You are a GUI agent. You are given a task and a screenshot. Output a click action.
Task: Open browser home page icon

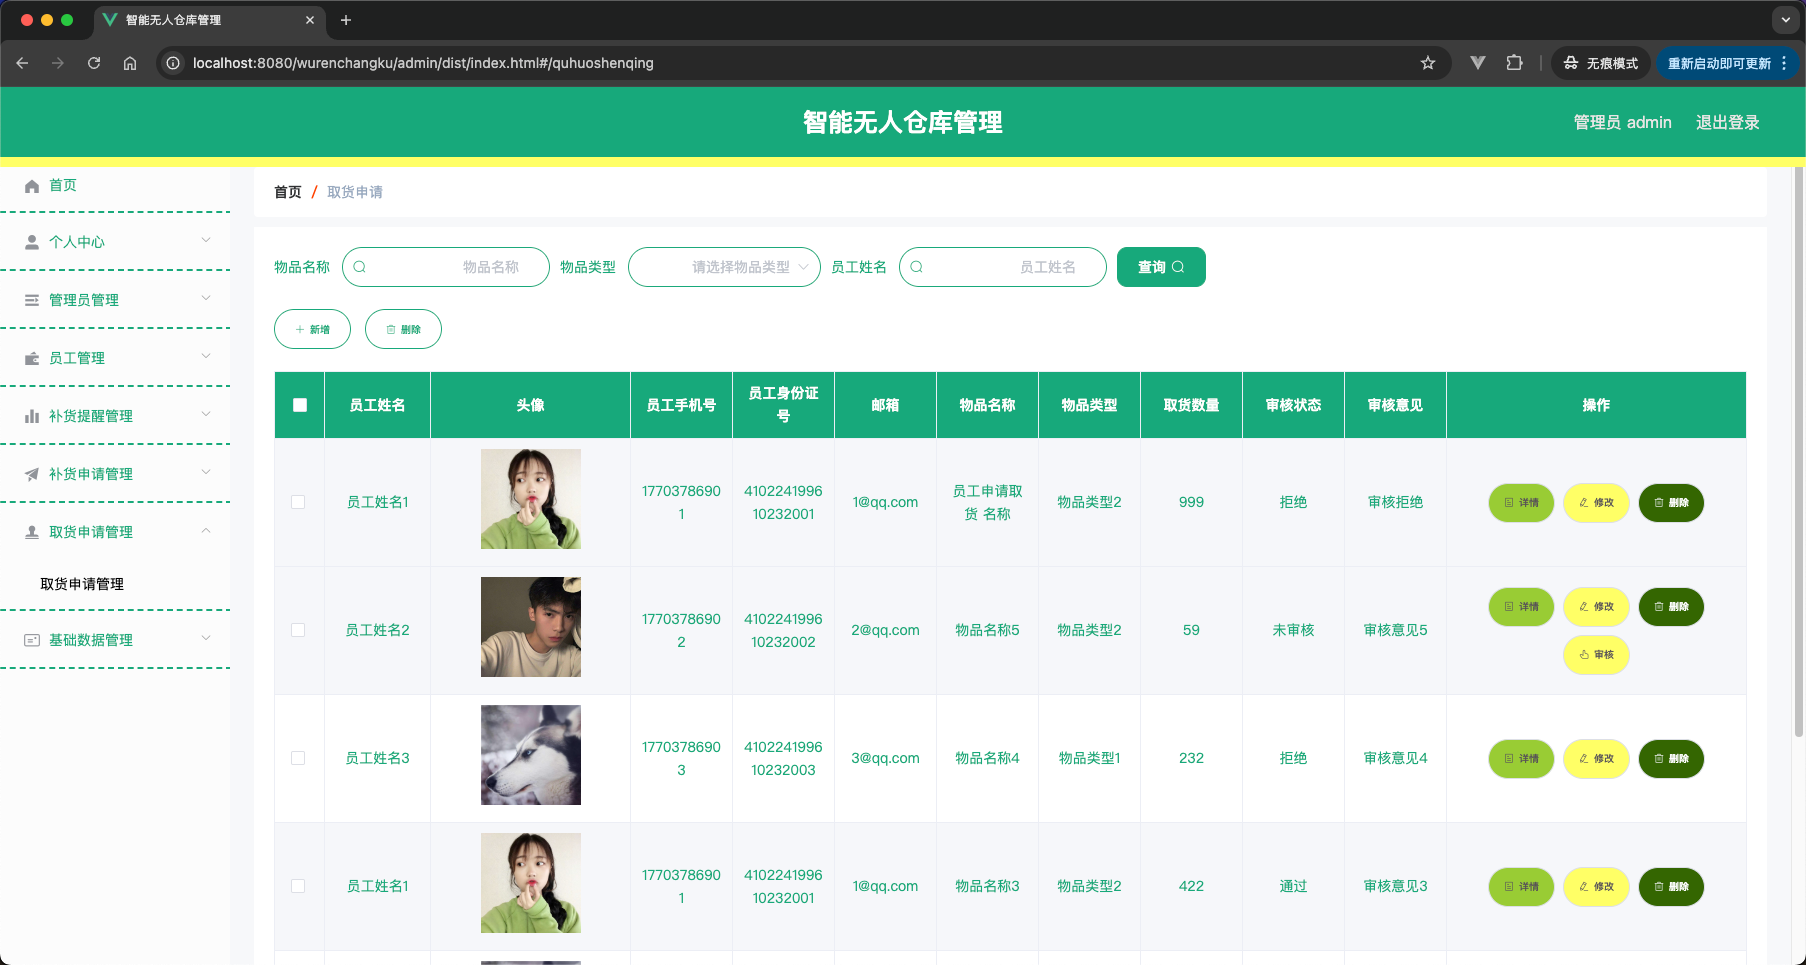click(x=130, y=63)
